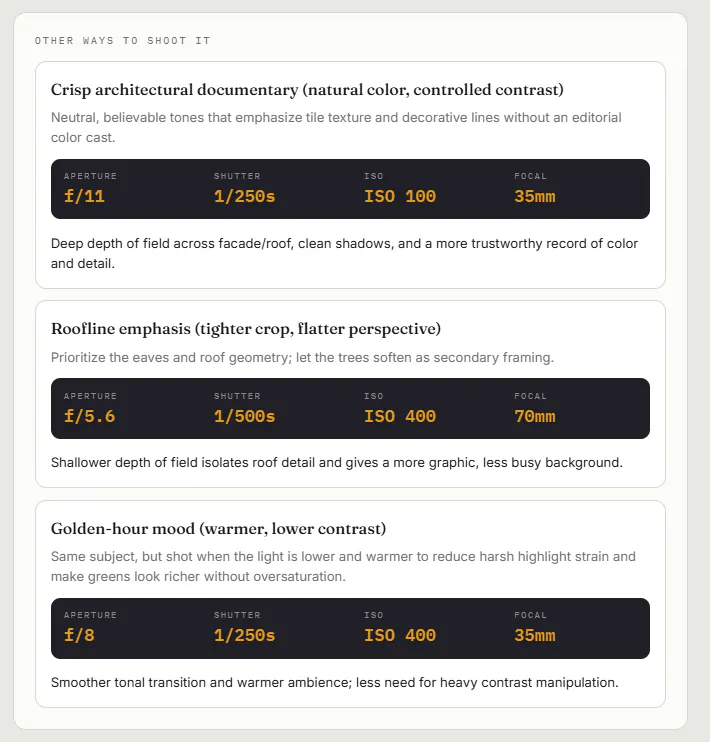Open the Roofline emphasis card title
This screenshot has width=710, height=742.
246,329
